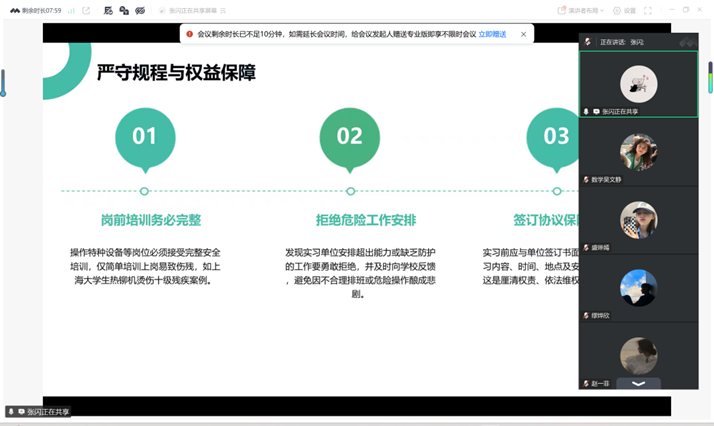
Task: Click the Tencent Meeting logo icon
Action: 15,10
